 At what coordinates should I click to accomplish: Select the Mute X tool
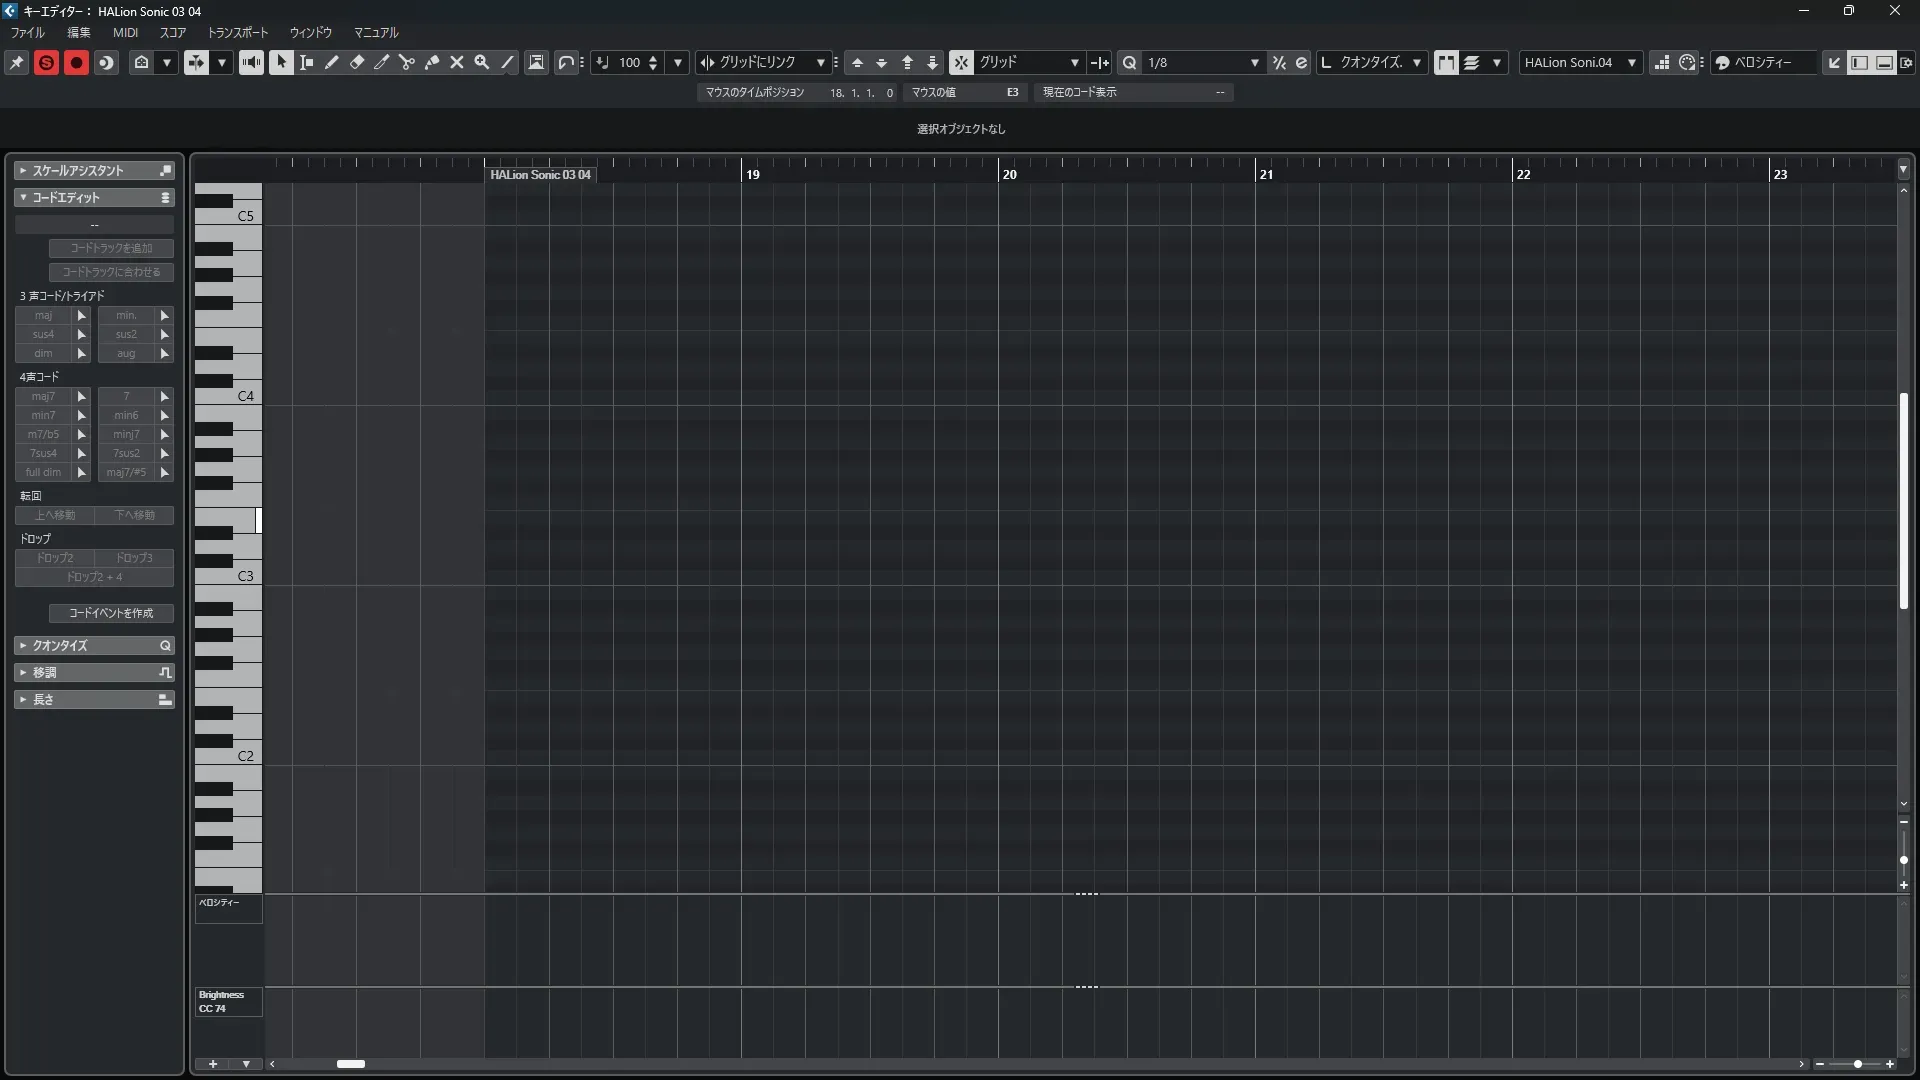pyautogui.click(x=457, y=62)
